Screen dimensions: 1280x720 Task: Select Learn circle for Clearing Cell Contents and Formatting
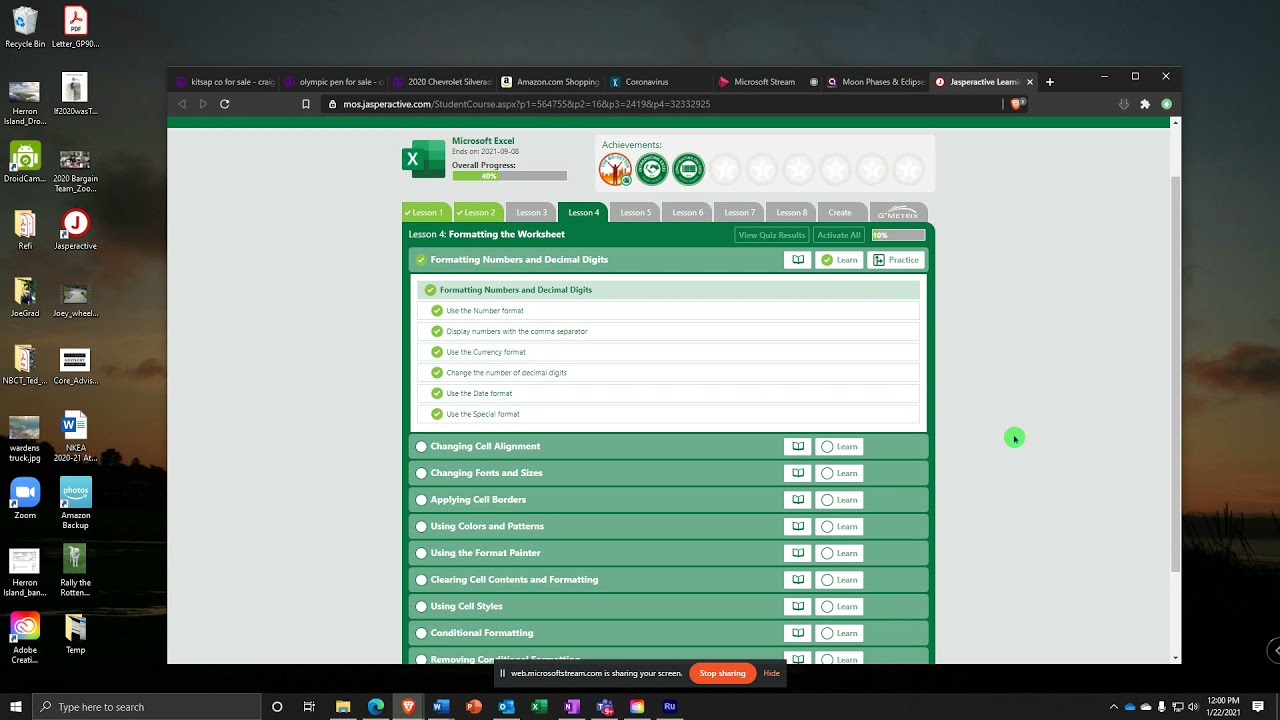pyautogui.click(x=827, y=580)
